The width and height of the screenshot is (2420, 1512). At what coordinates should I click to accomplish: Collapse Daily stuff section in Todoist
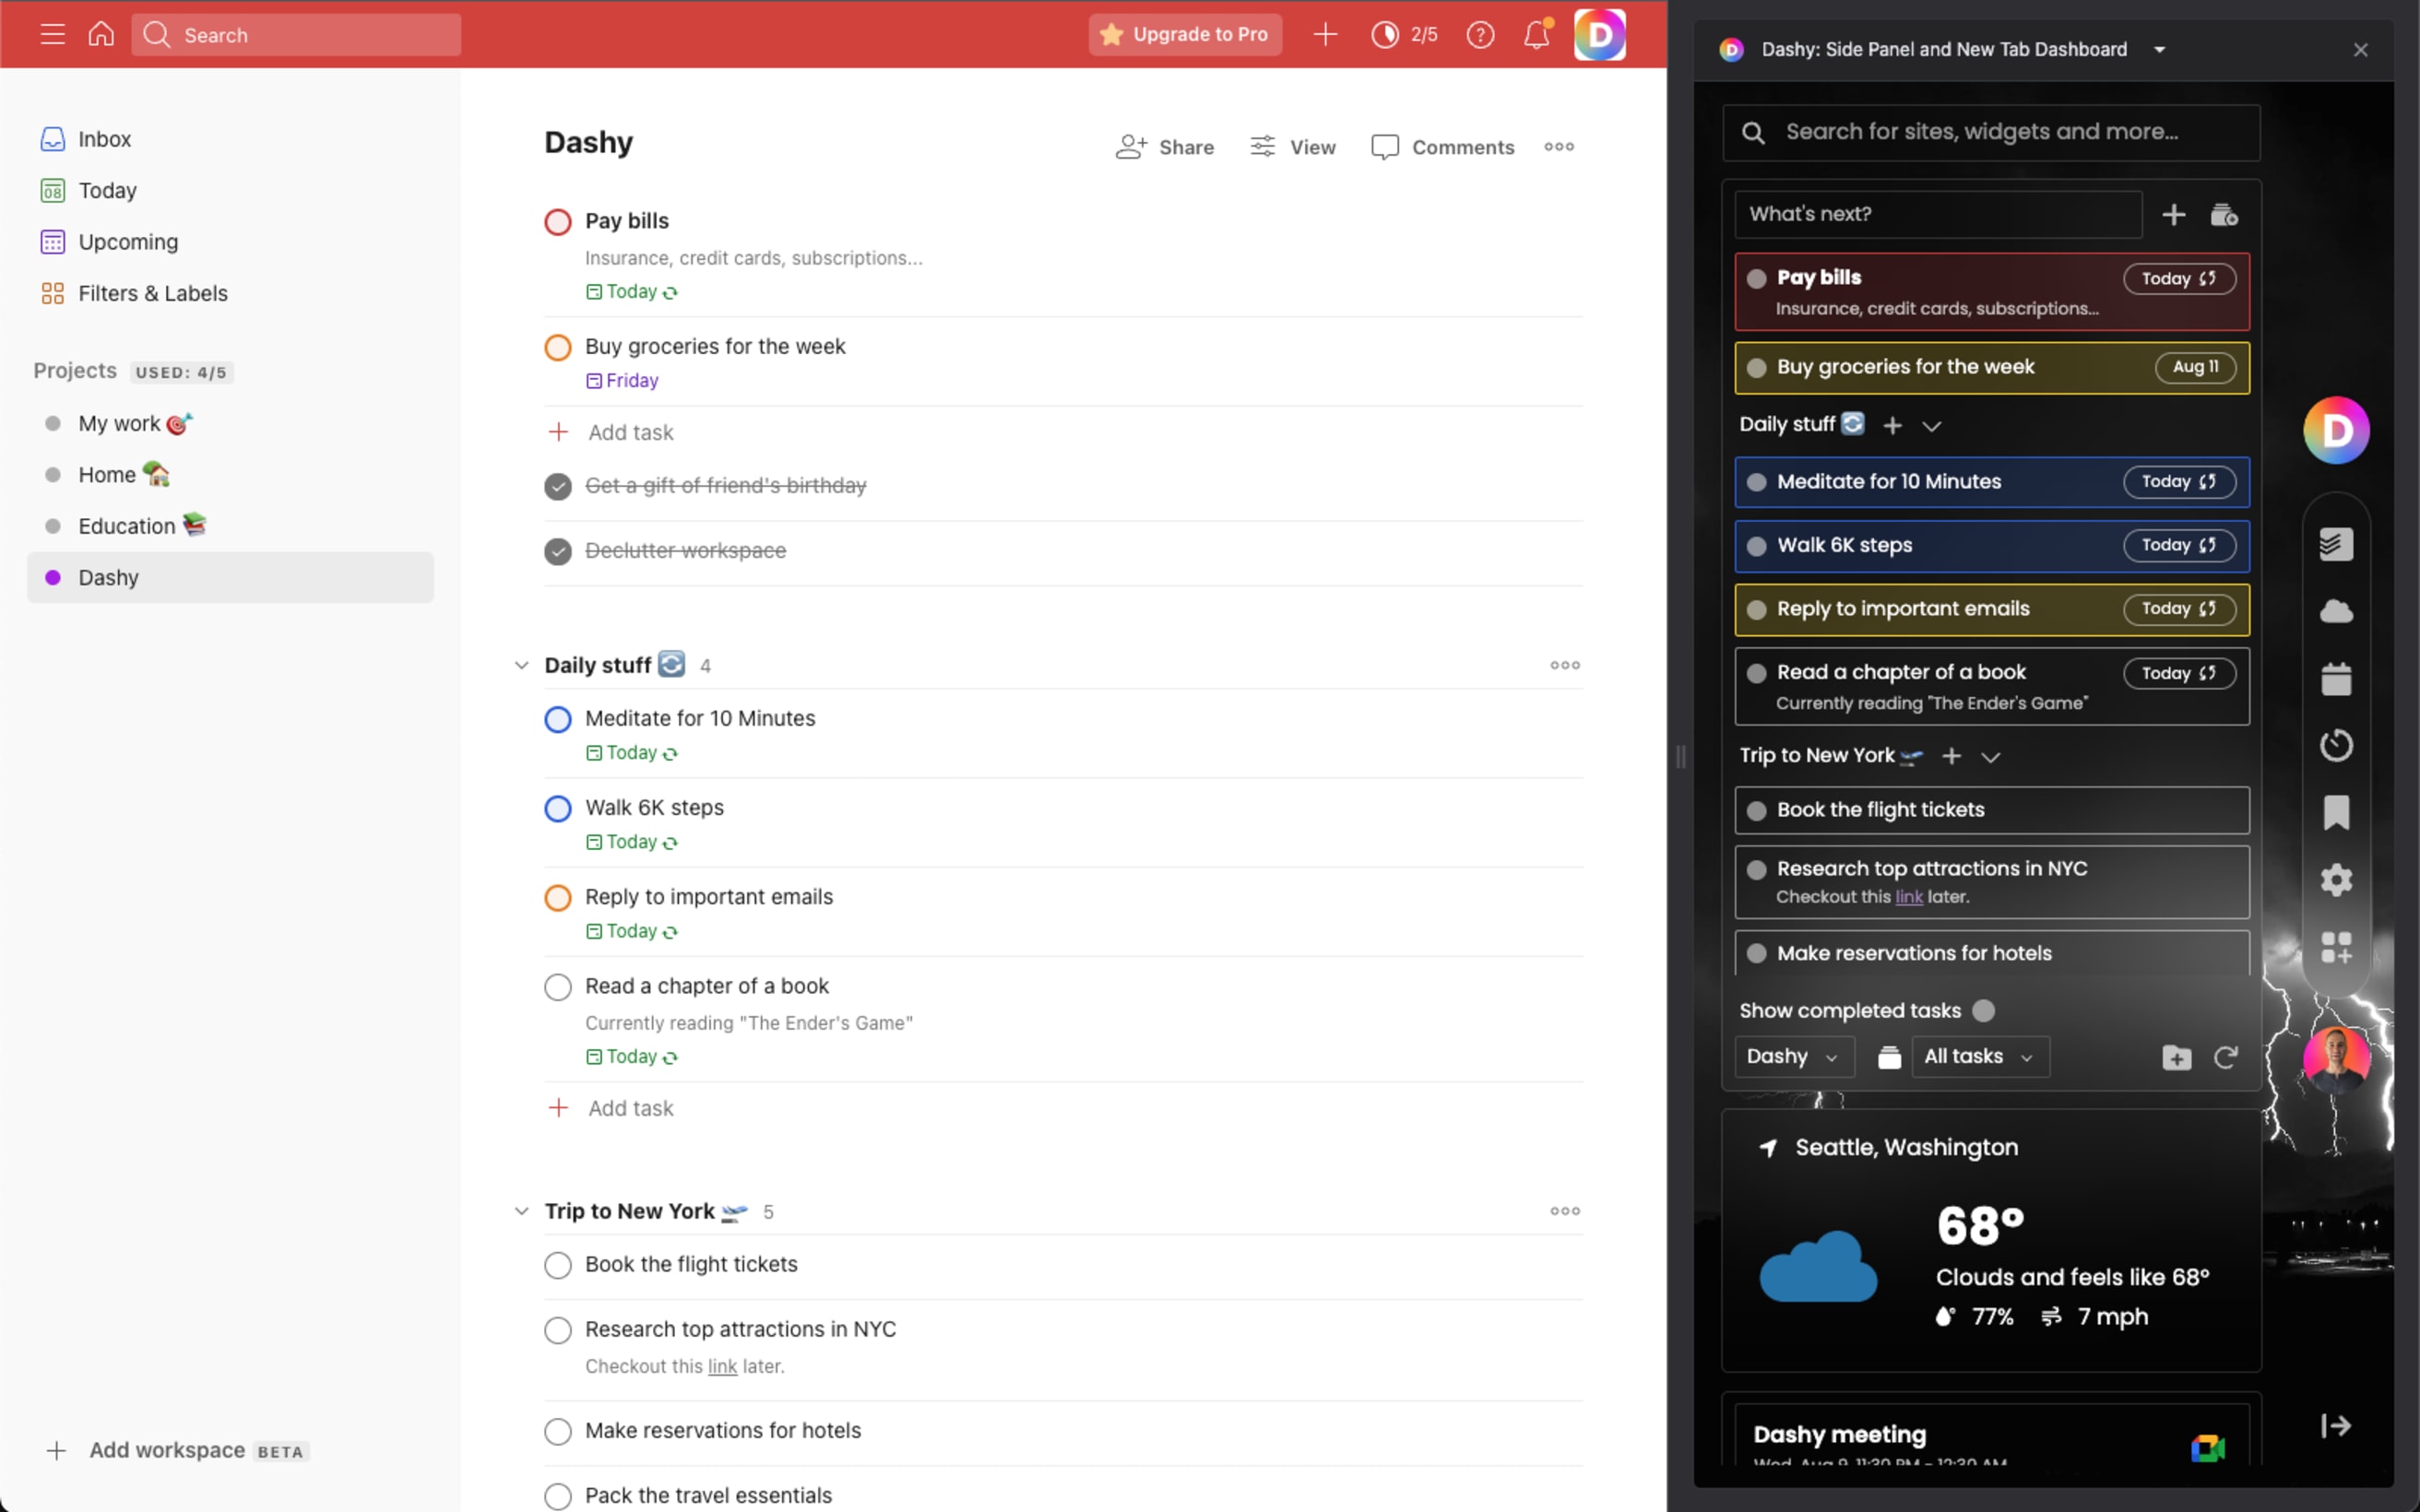[521, 665]
